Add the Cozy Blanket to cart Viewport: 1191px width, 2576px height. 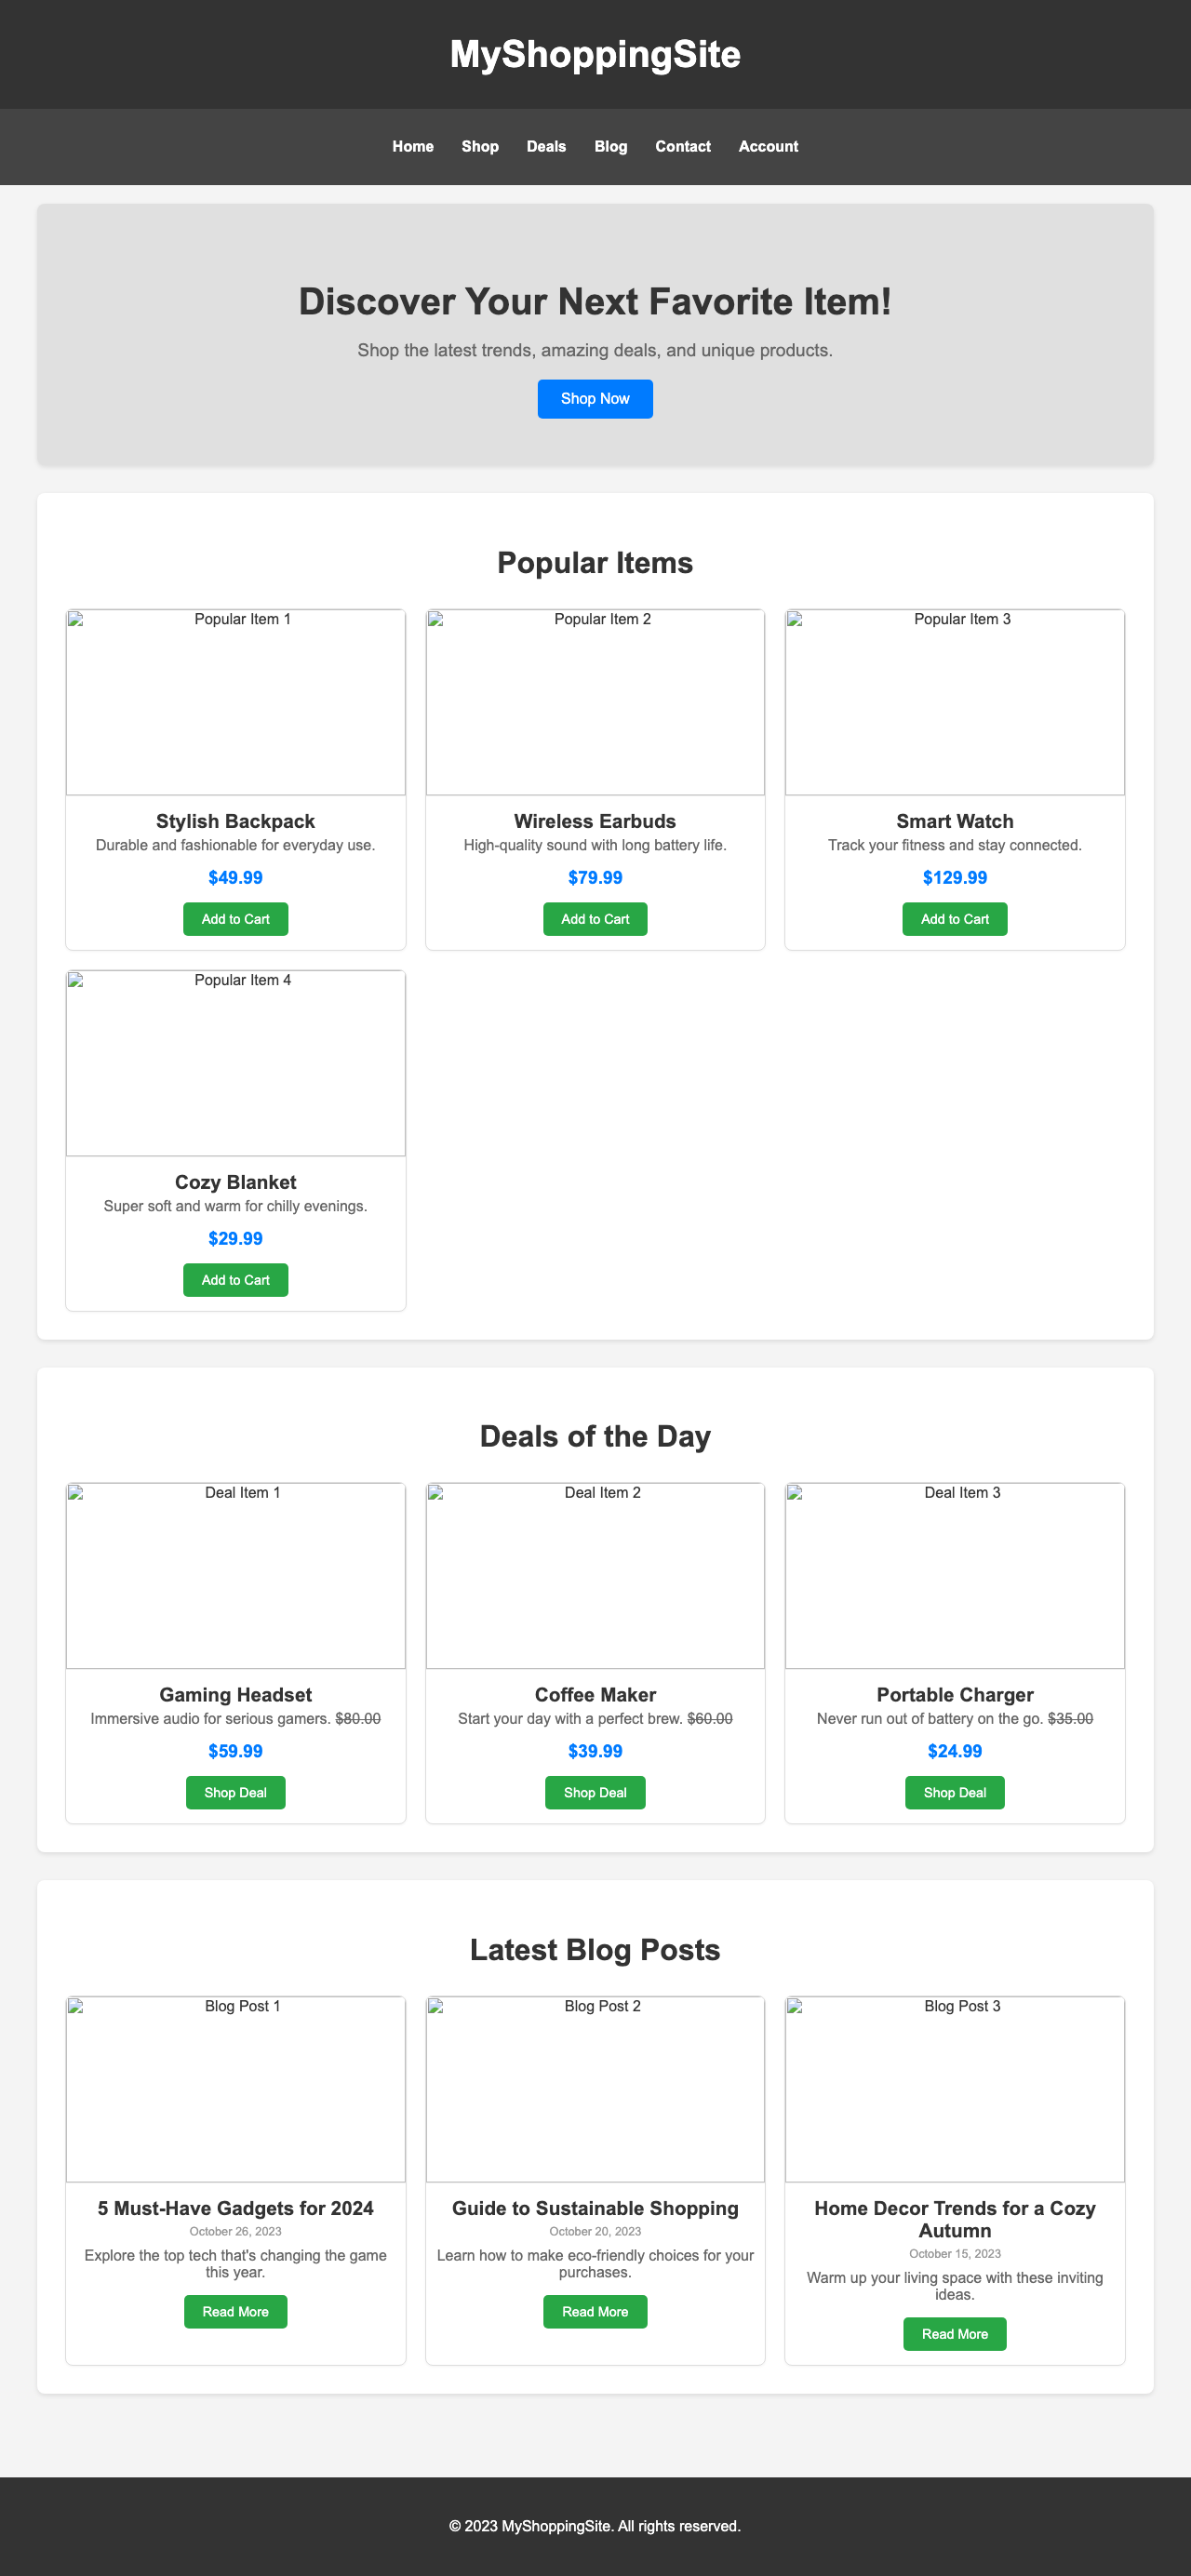pyautogui.click(x=235, y=1279)
